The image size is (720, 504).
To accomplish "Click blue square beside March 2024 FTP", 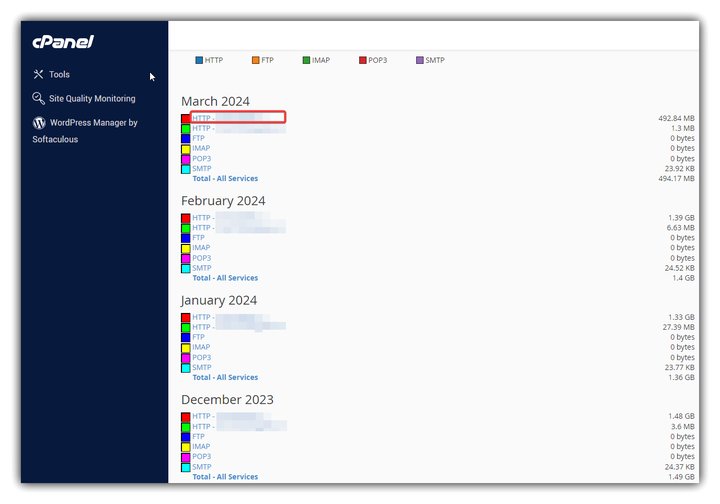I will 186,139.
